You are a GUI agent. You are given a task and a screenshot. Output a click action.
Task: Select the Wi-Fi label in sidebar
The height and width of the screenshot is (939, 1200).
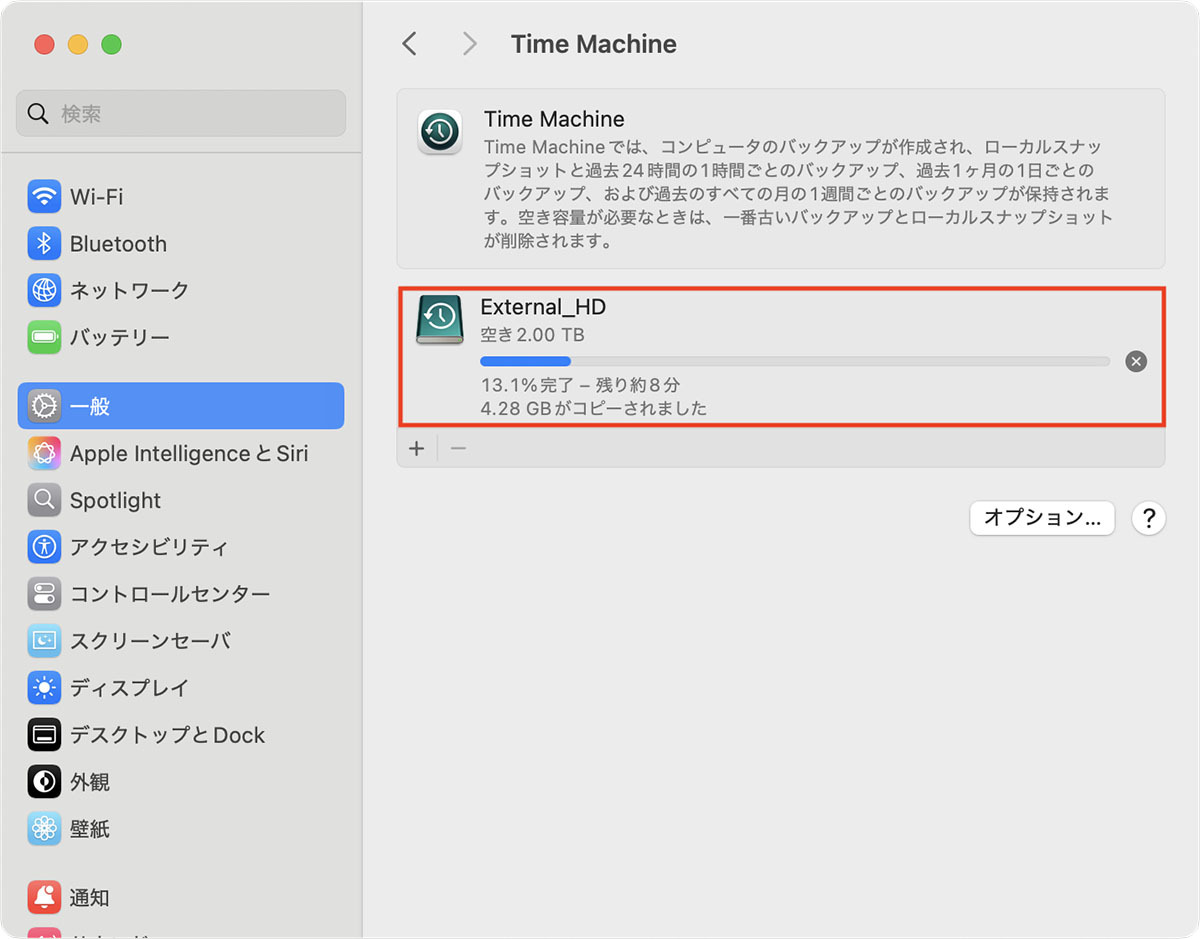tap(97, 197)
